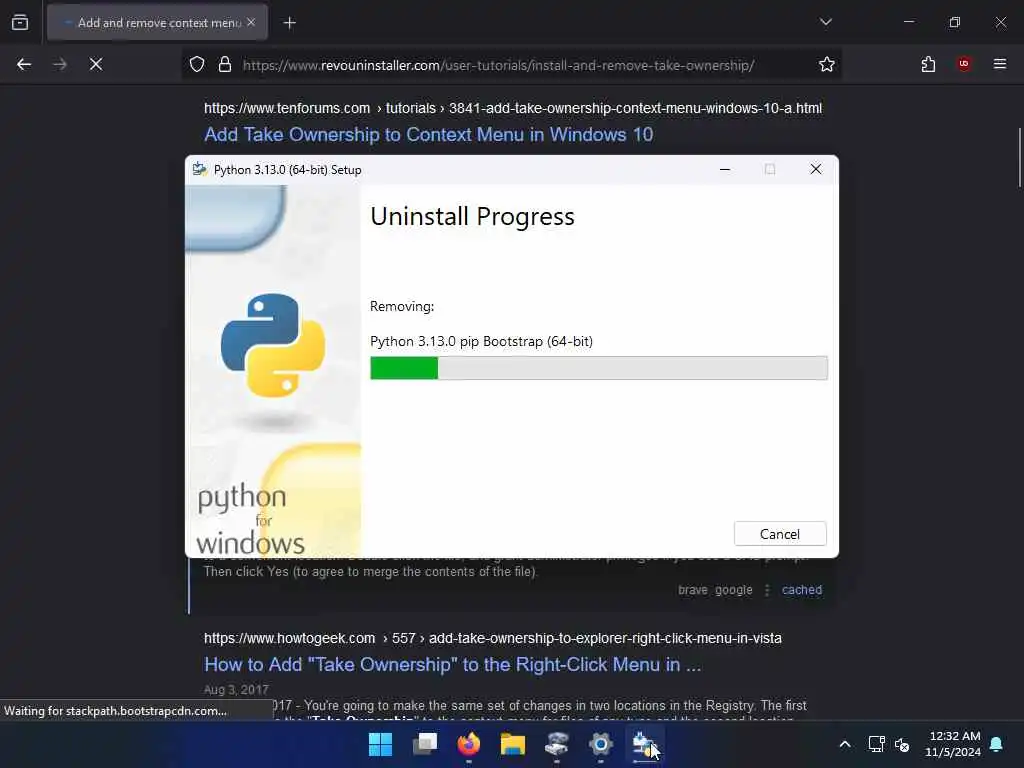Open a new Firefox tab
Image resolution: width=1024 pixels, height=768 pixels.
click(289, 23)
